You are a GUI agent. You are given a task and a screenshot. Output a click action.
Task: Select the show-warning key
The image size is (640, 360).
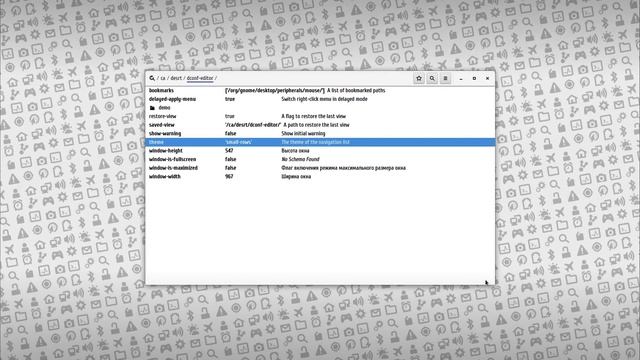[x=320, y=133]
